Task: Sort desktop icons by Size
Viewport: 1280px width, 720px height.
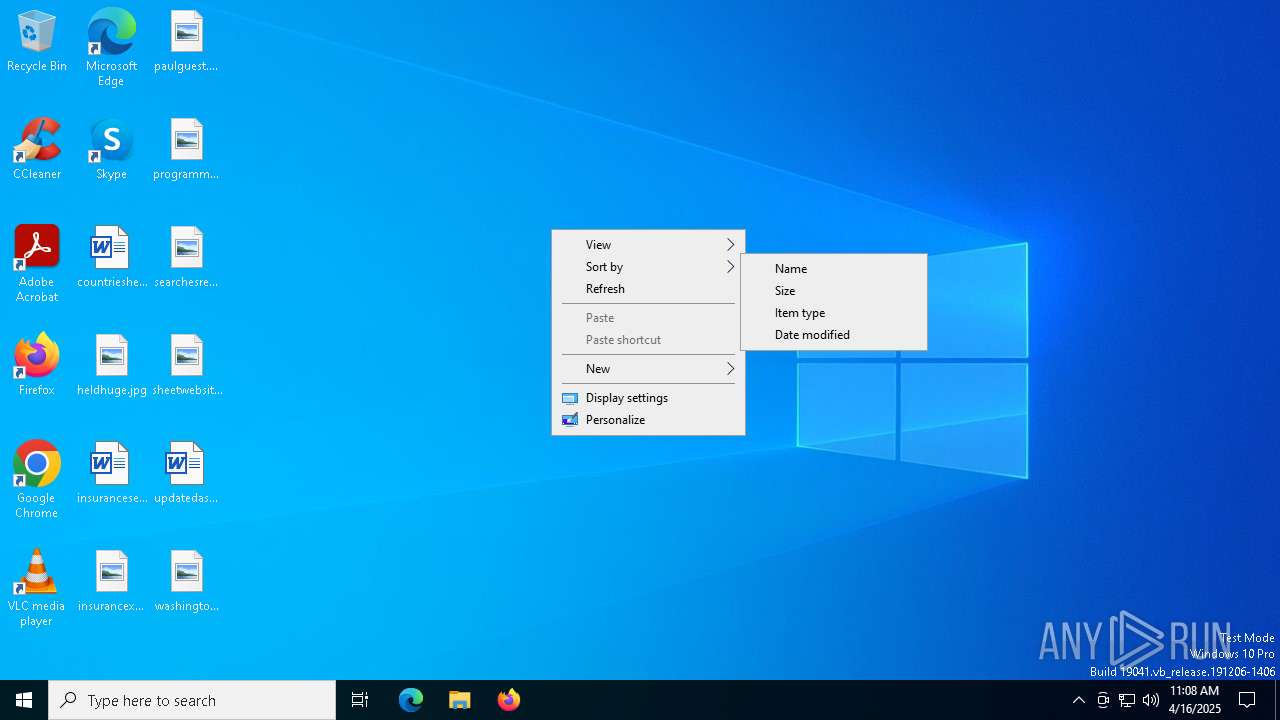Action: [834, 291]
